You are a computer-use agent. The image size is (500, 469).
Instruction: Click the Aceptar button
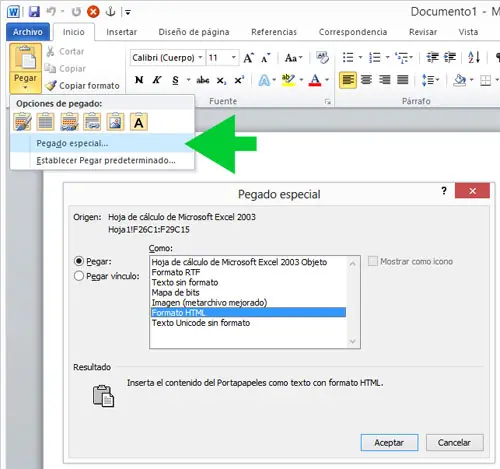389,443
